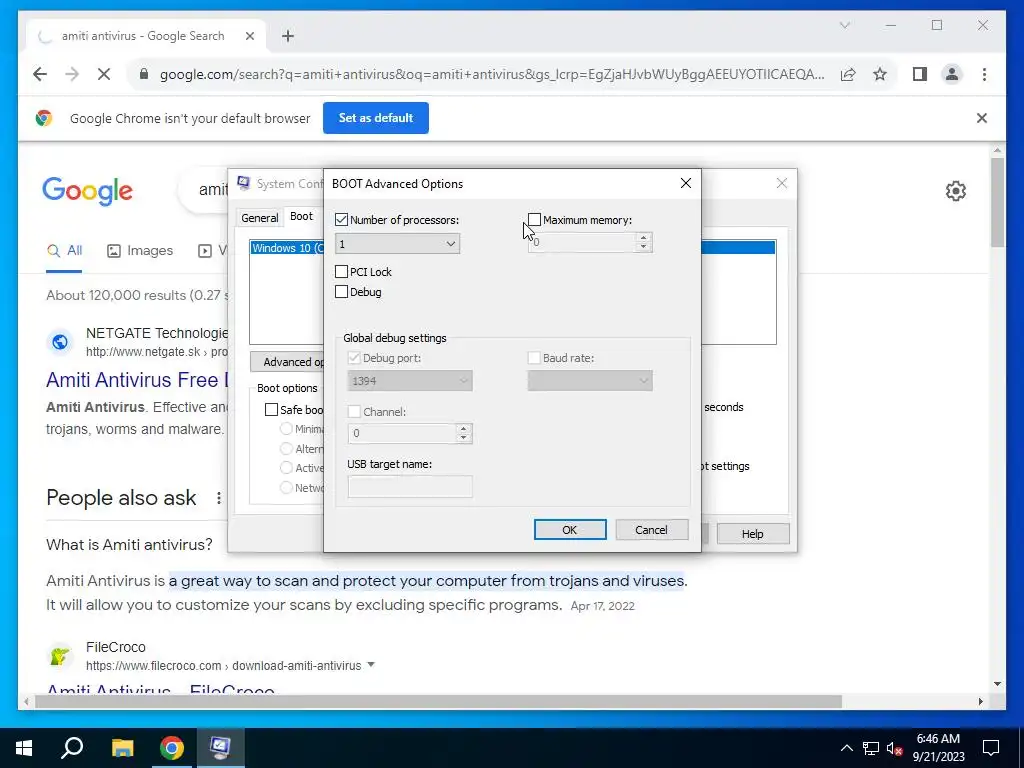Open Google search settings gear
Screen dimensions: 1024x768
tap(955, 191)
